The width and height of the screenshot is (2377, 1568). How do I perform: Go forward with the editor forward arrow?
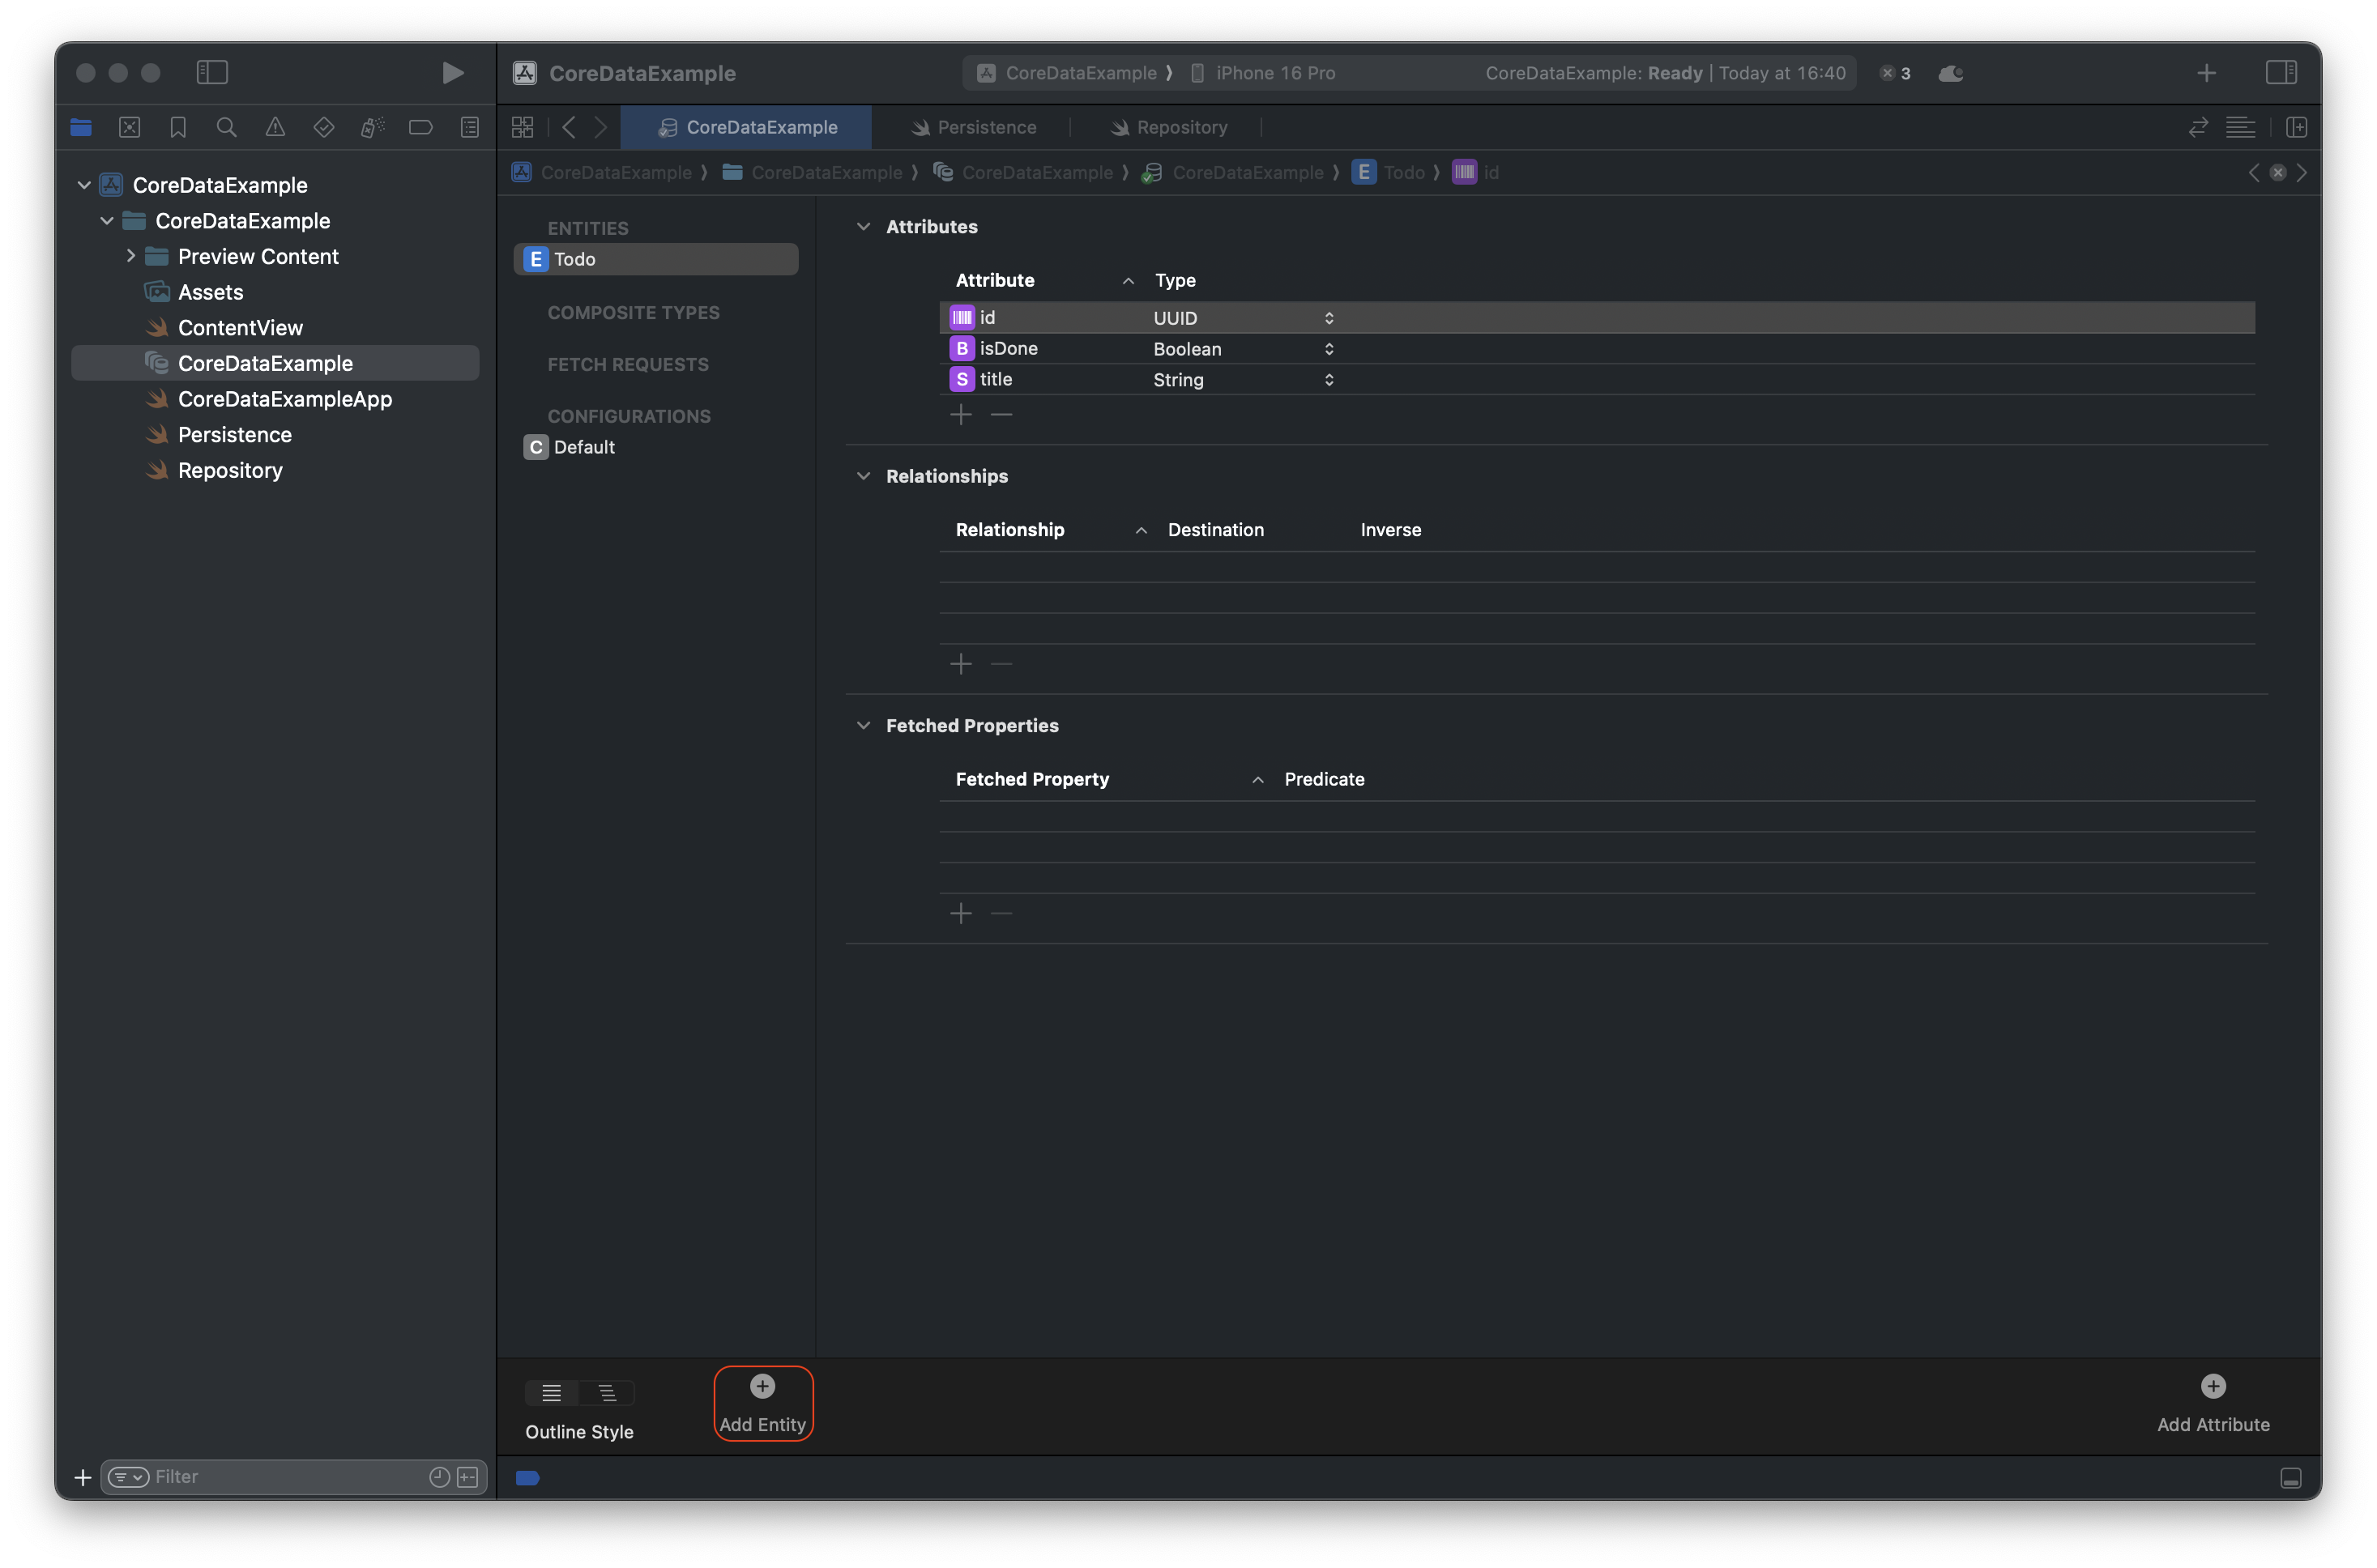tap(600, 127)
